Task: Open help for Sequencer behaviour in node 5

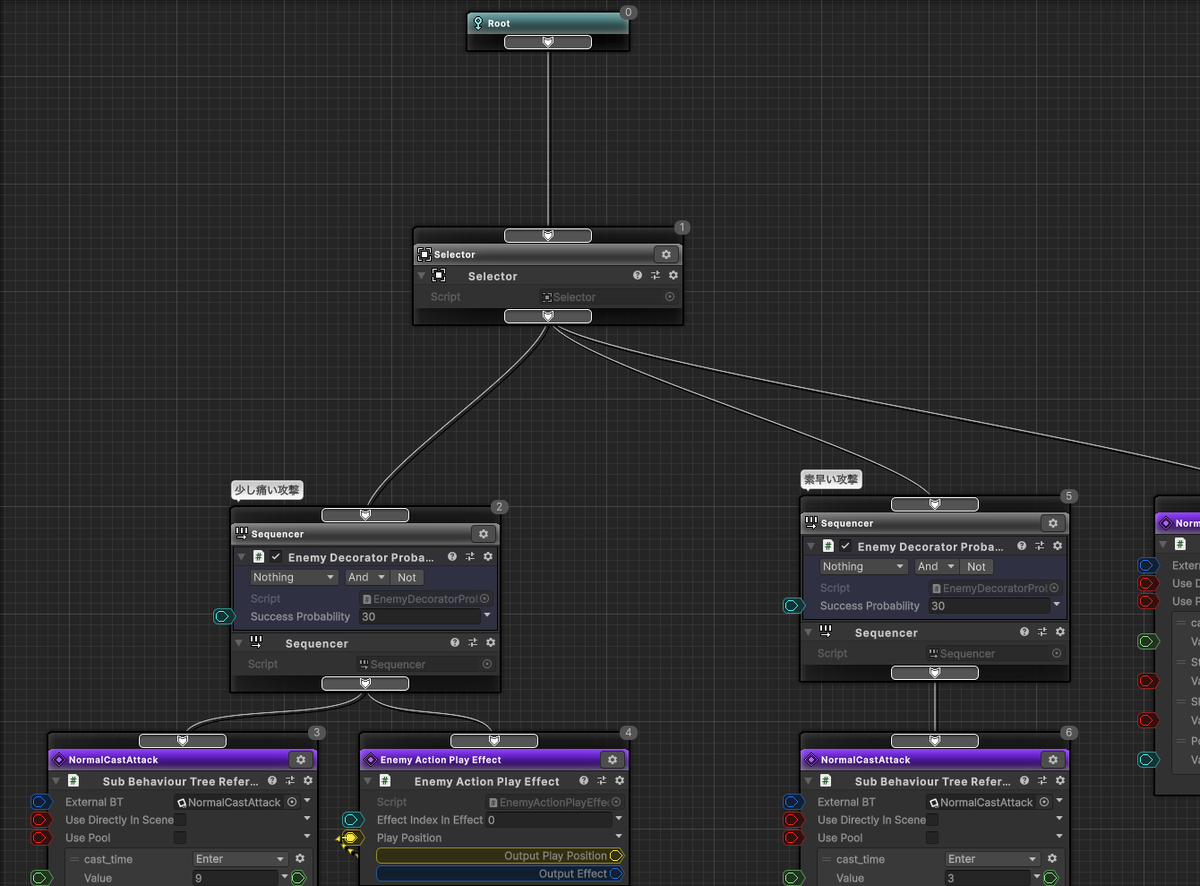Action: [1024, 632]
